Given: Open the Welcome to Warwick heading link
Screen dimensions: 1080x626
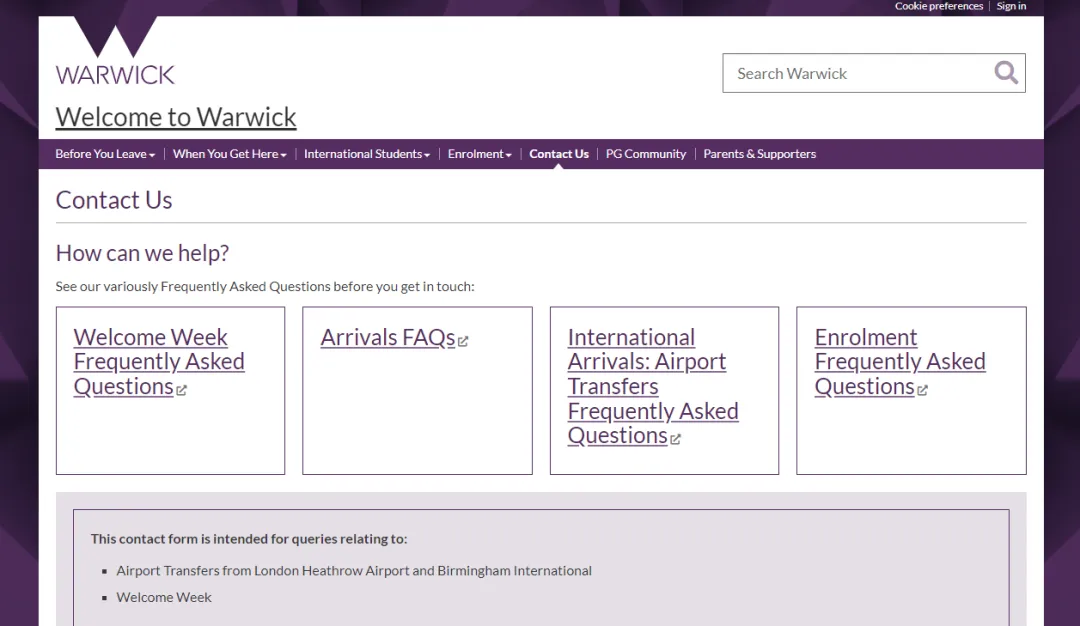Looking at the screenshot, I should pos(176,117).
